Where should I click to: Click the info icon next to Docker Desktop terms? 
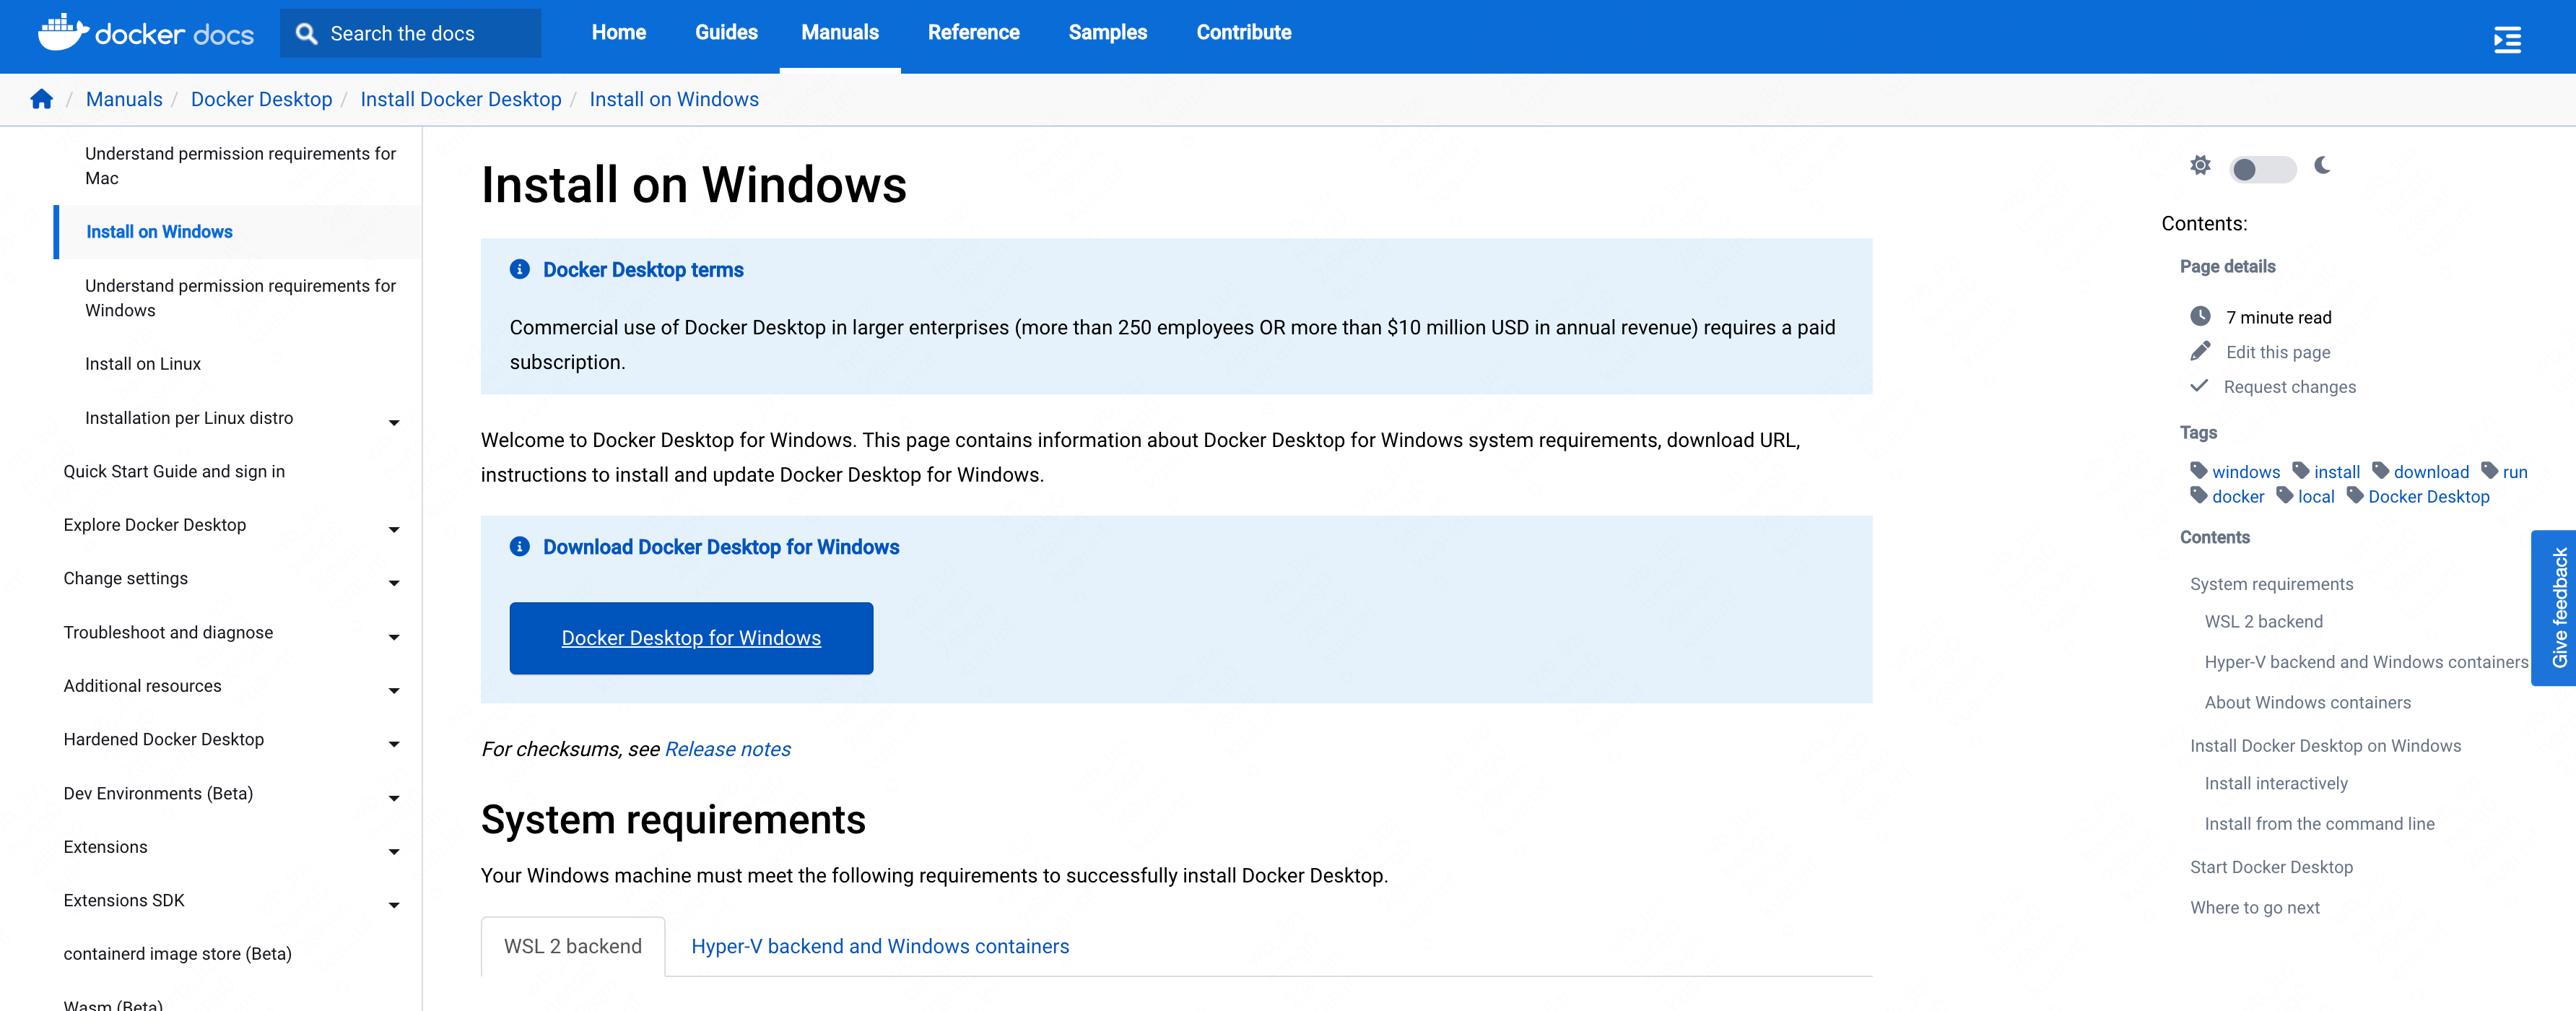520,269
